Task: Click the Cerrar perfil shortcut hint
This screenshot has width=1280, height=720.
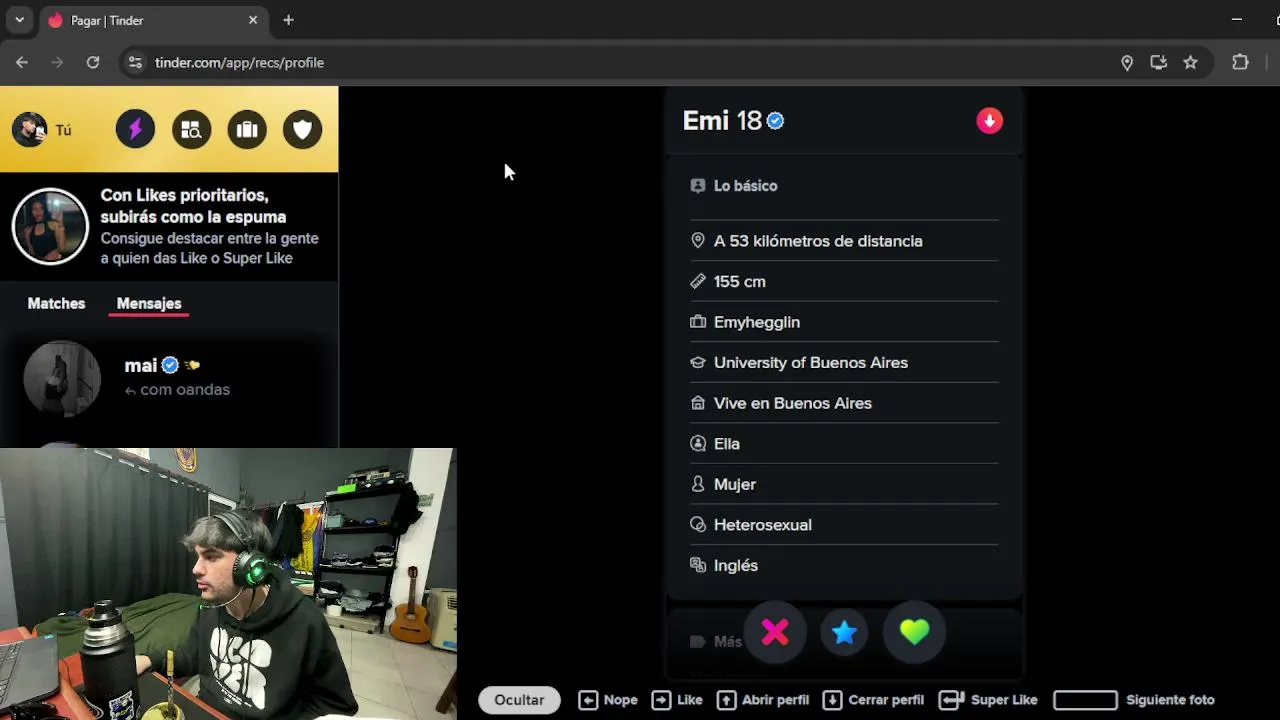Action: point(873,700)
